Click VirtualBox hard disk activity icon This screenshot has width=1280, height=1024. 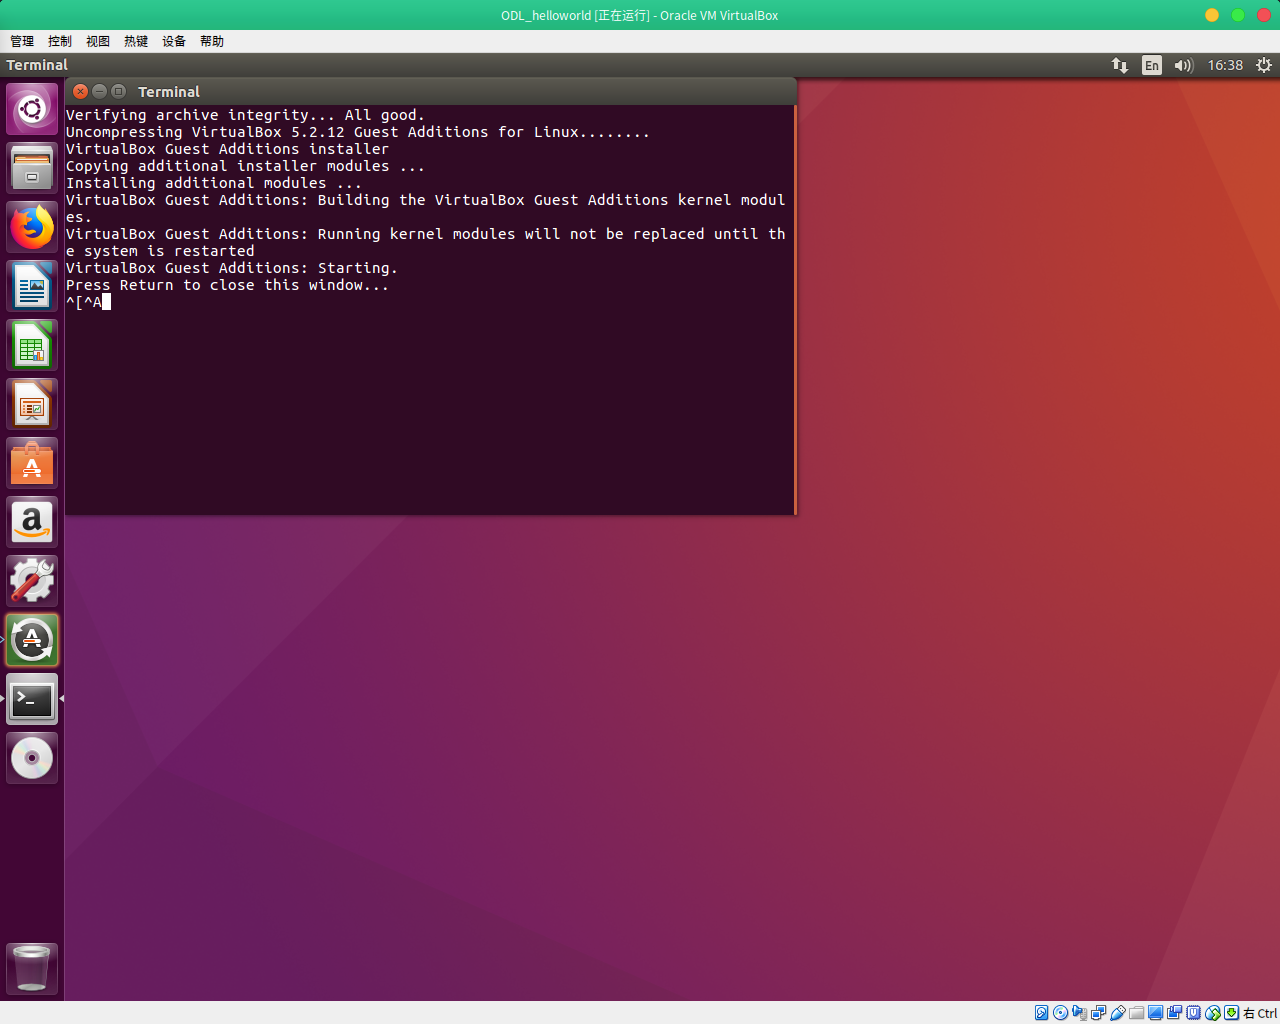(1041, 1013)
